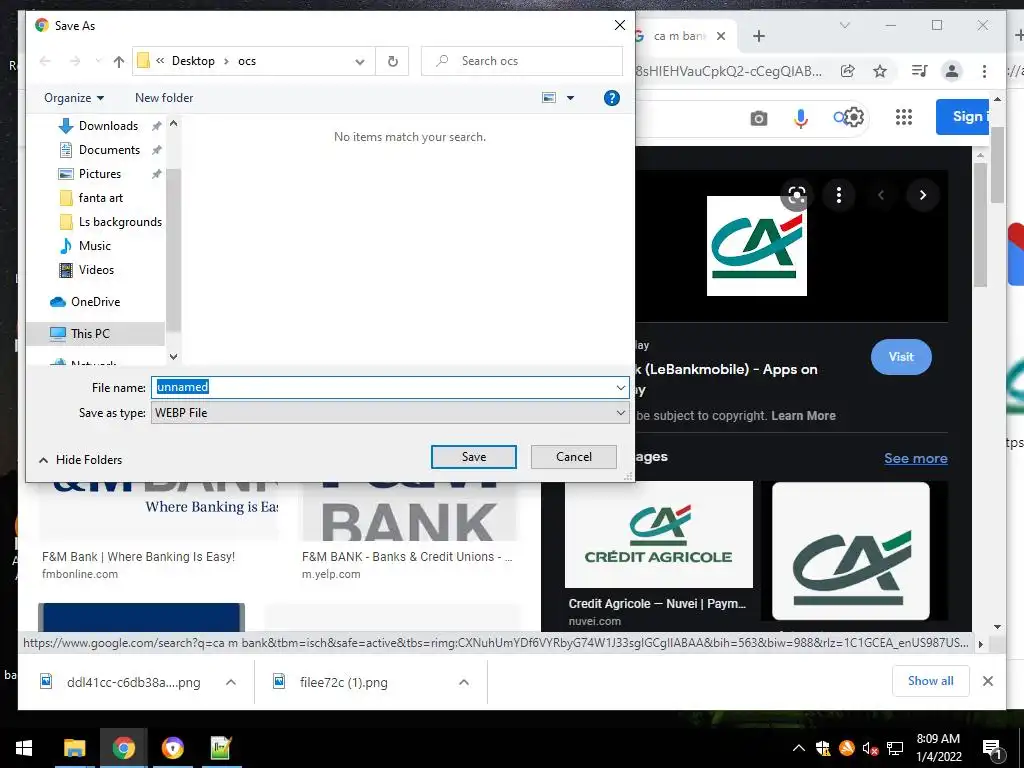
Task: Select Pictures in the navigation pane
Action: (x=99, y=174)
